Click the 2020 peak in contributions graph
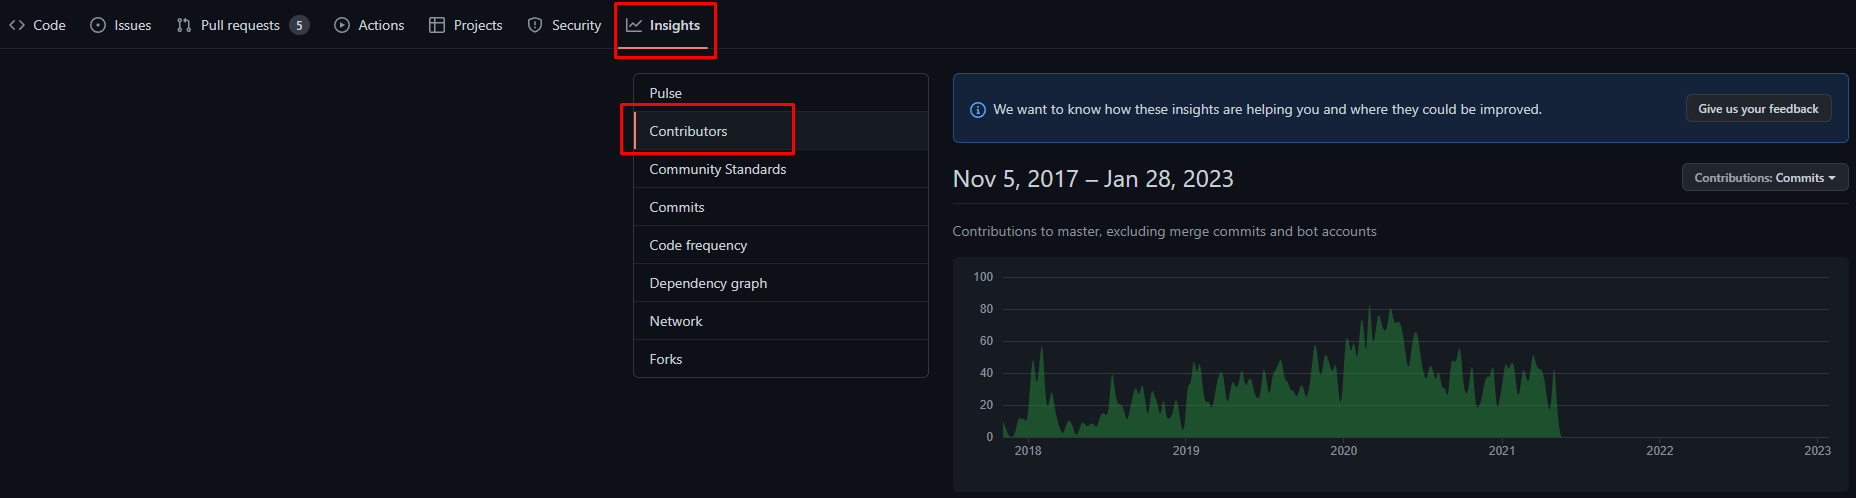The width and height of the screenshot is (1856, 498). point(1369,312)
